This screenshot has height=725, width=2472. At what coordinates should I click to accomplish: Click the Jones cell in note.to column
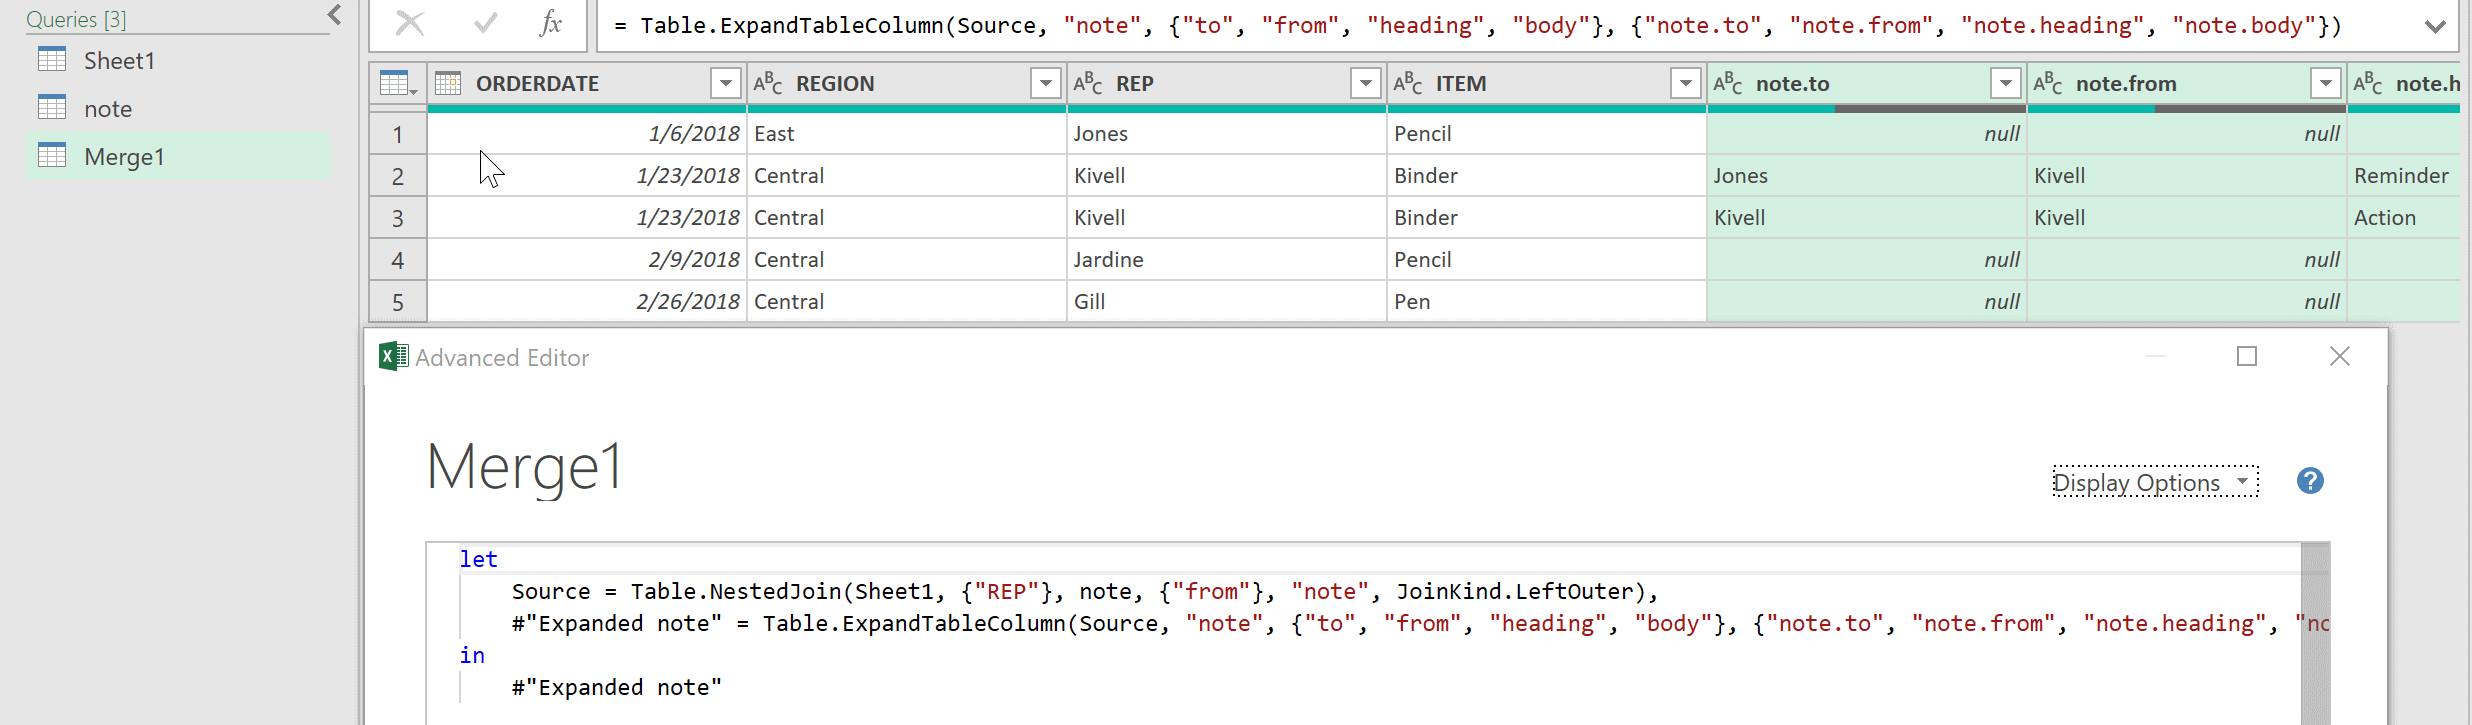coord(1867,176)
